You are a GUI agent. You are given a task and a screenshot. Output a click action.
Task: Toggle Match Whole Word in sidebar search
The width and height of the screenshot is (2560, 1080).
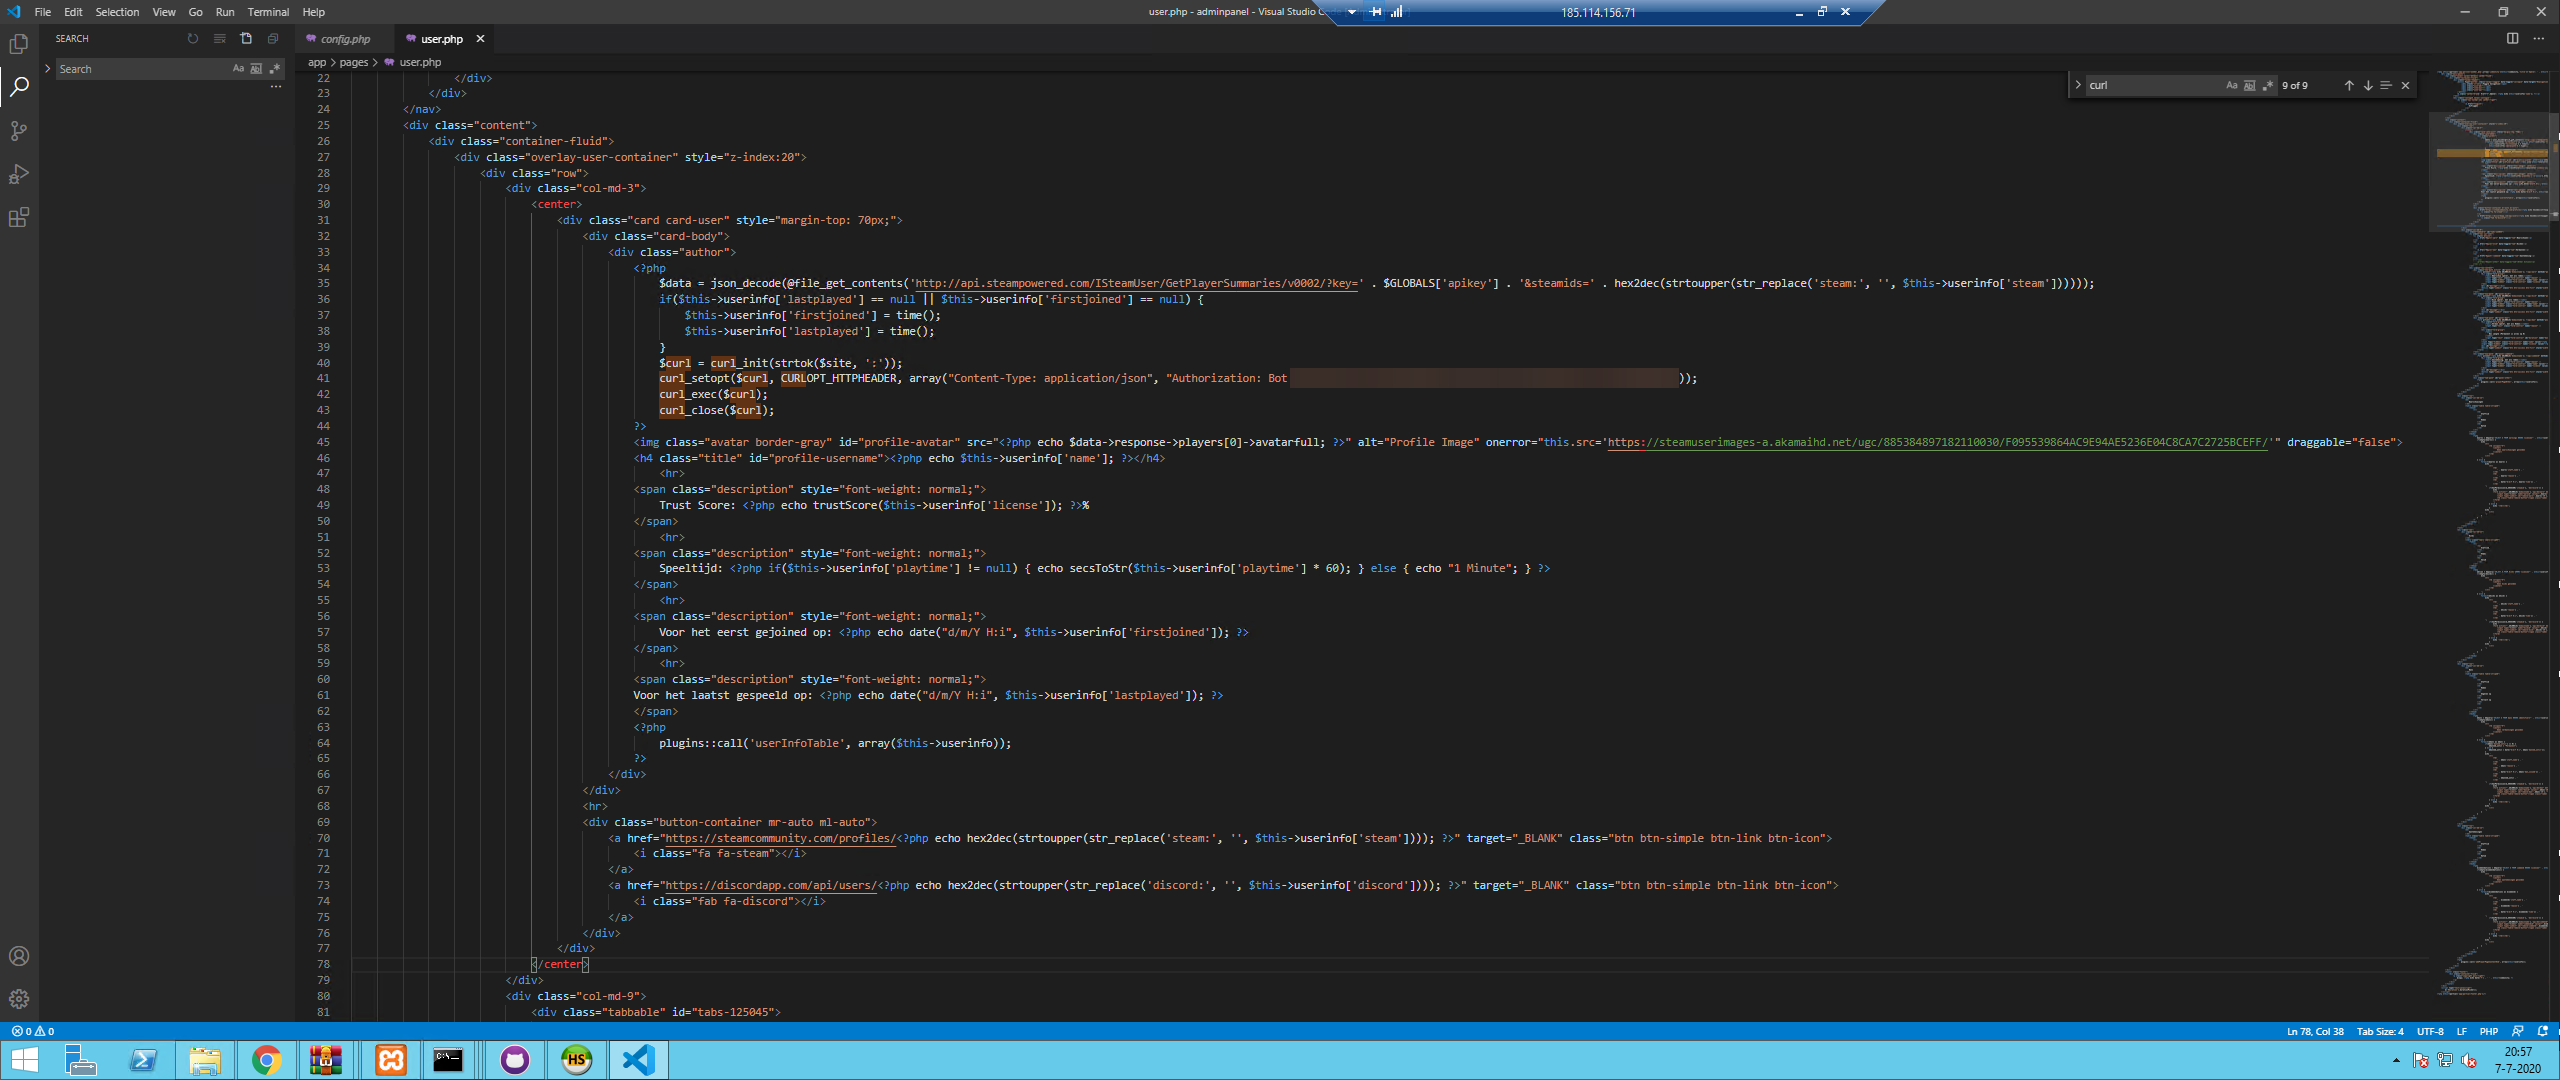pyautogui.click(x=256, y=69)
